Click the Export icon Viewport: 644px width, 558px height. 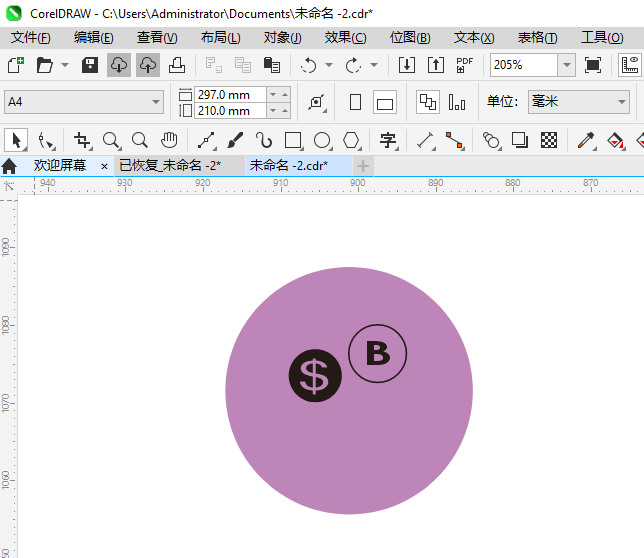click(436, 65)
